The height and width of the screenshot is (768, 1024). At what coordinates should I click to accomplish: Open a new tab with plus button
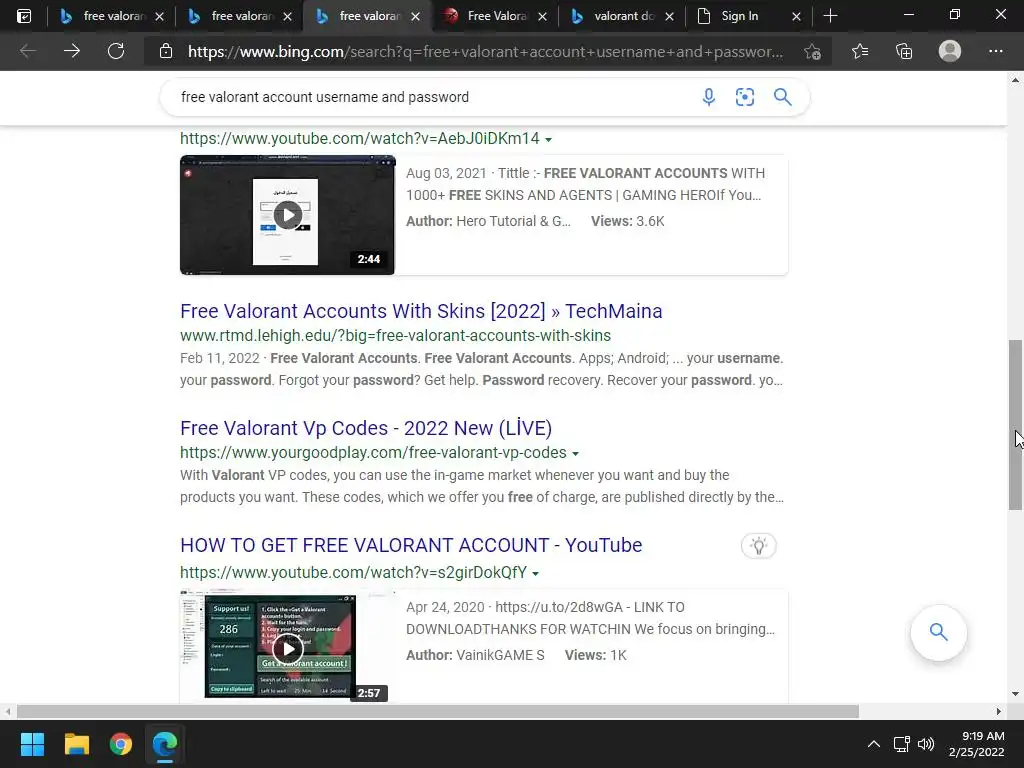coord(831,16)
